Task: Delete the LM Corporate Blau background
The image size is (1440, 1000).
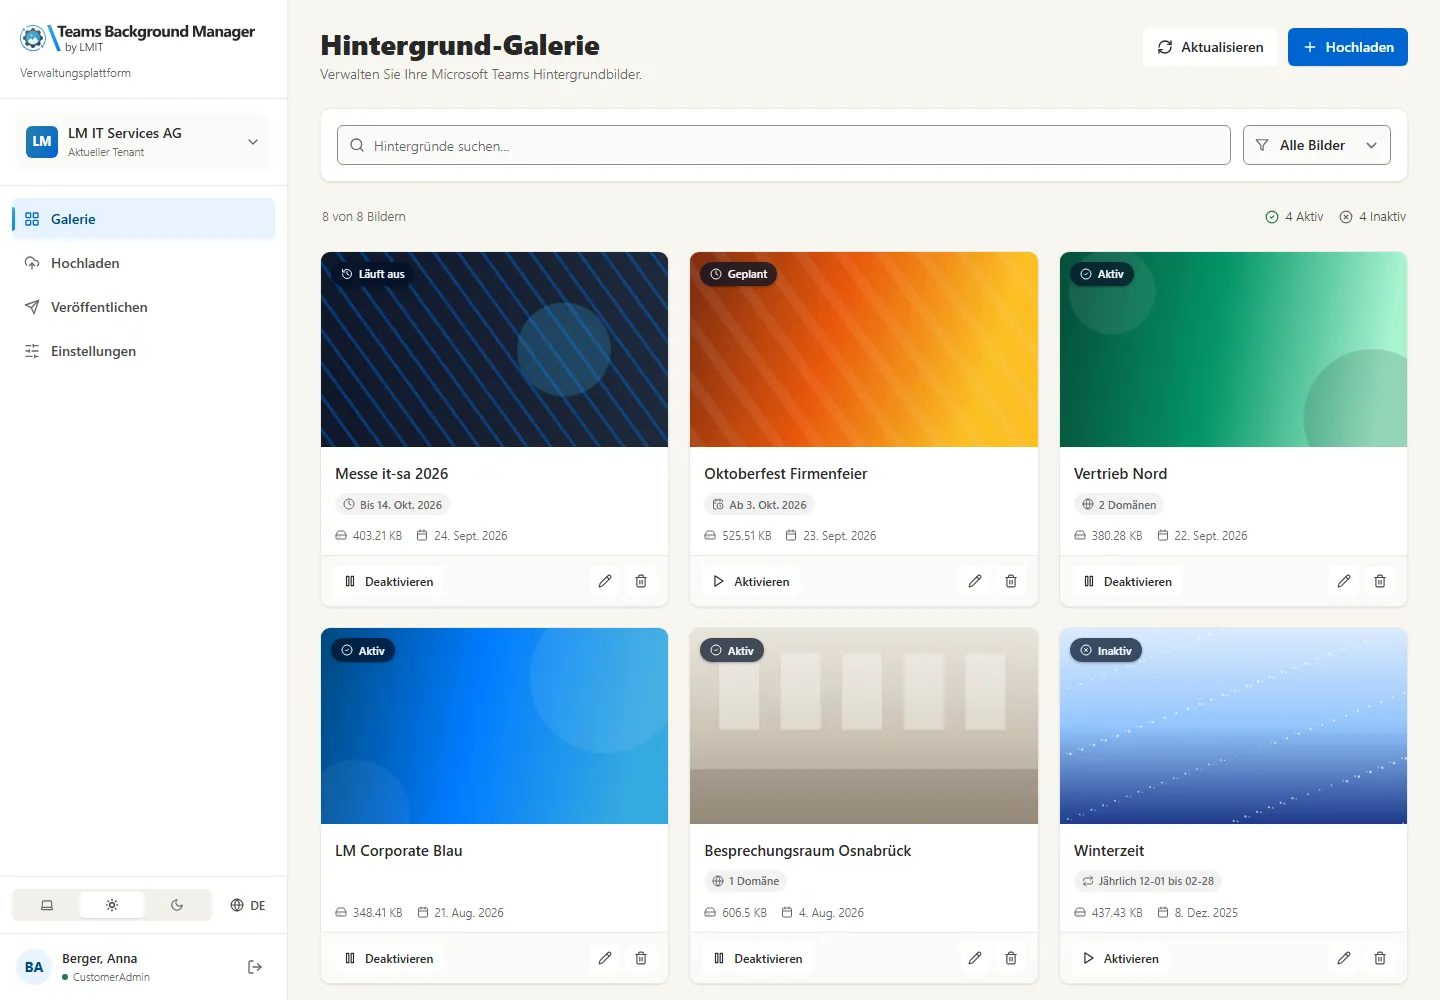Action: (641, 958)
